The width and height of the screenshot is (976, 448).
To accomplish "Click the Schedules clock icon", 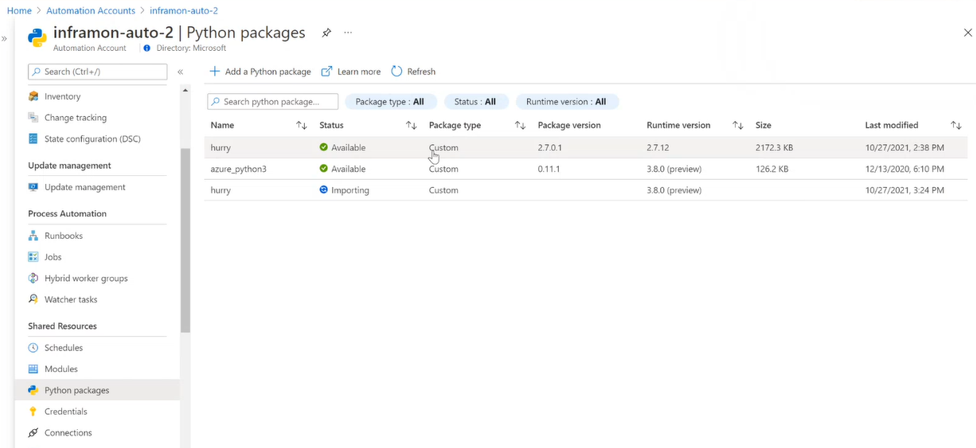I will [33, 348].
